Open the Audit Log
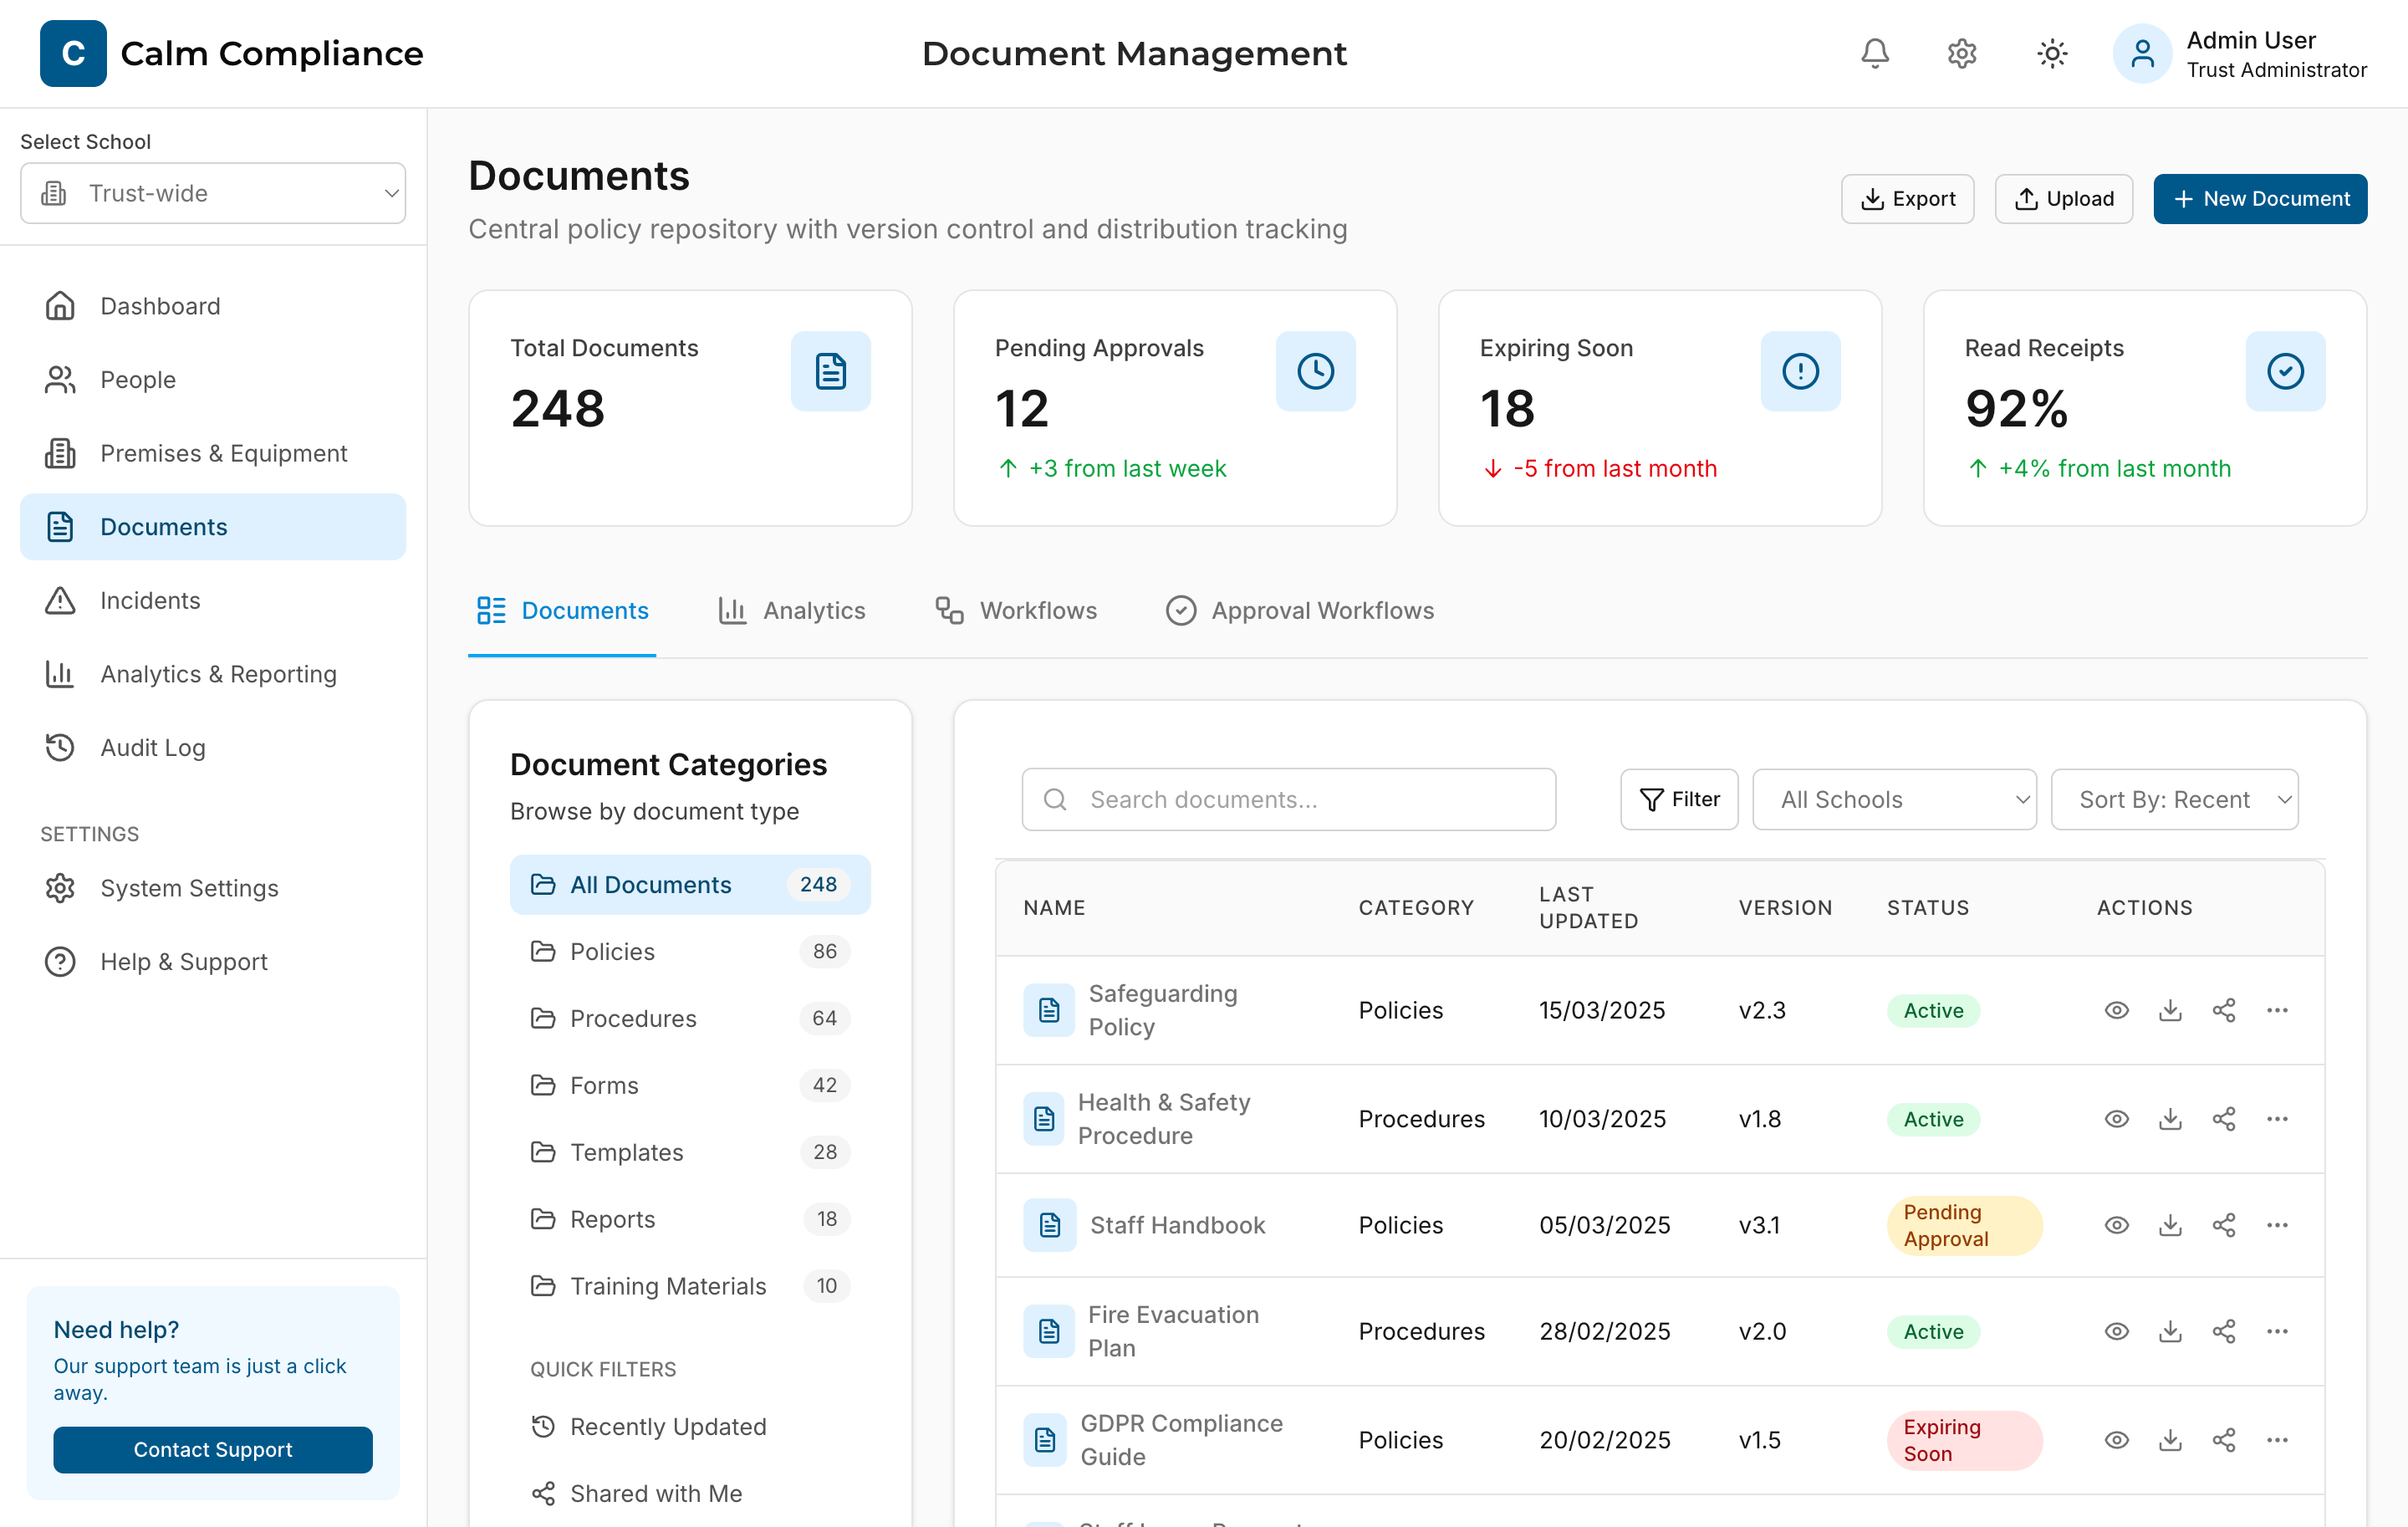This screenshot has width=2408, height=1527. tap(213, 747)
